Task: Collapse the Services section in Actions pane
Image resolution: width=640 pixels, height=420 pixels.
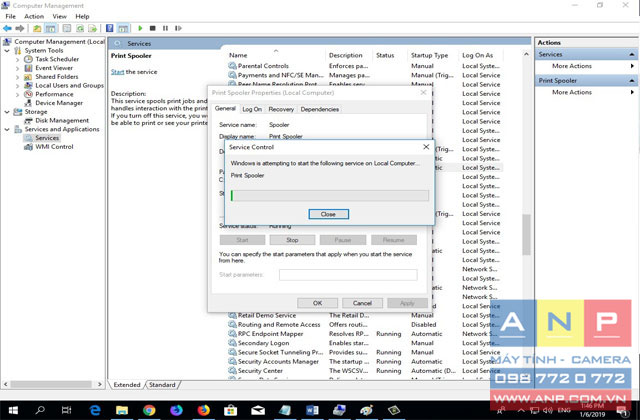Action: point(631,54)
